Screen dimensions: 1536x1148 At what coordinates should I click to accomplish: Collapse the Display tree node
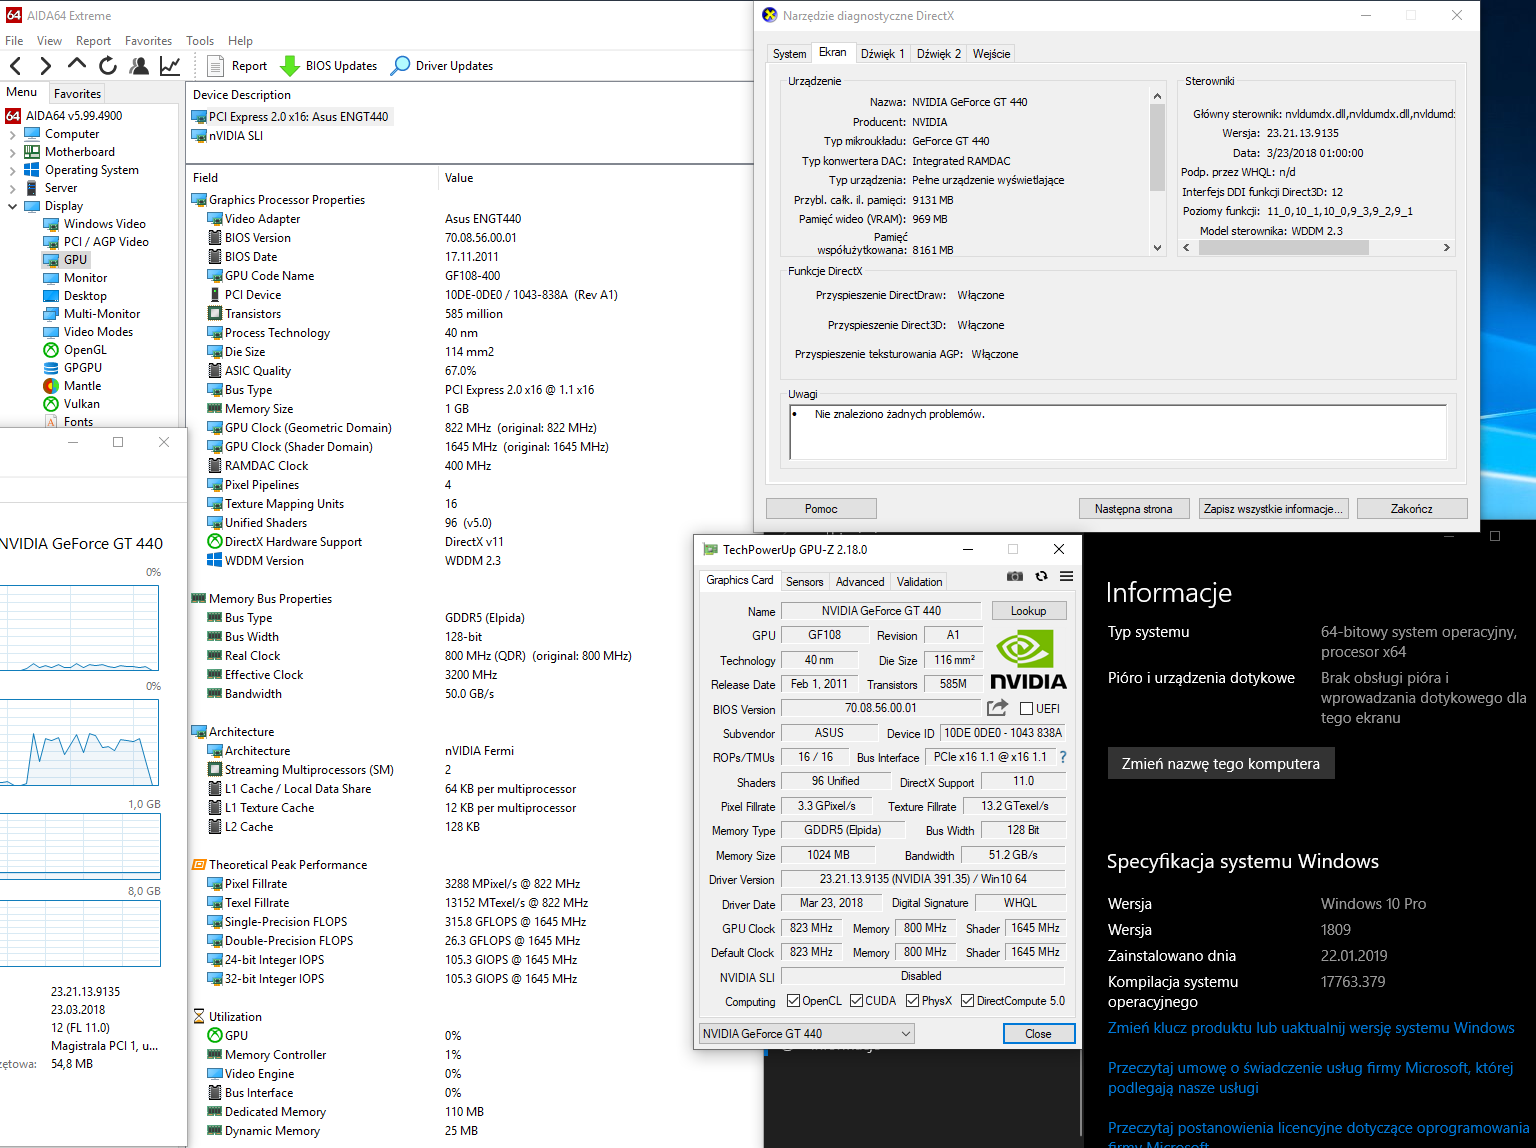pyautogui.click(x=12, y=206)
